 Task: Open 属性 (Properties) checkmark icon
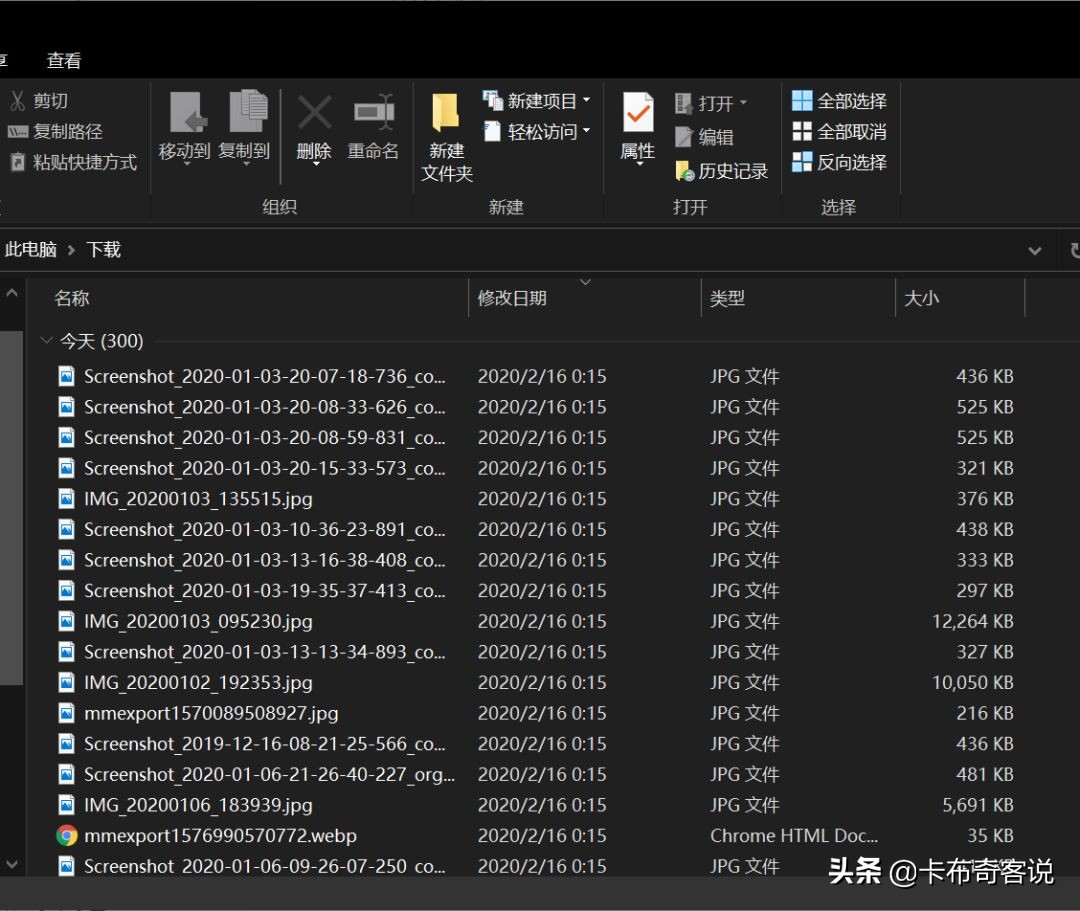coord(637,114)
